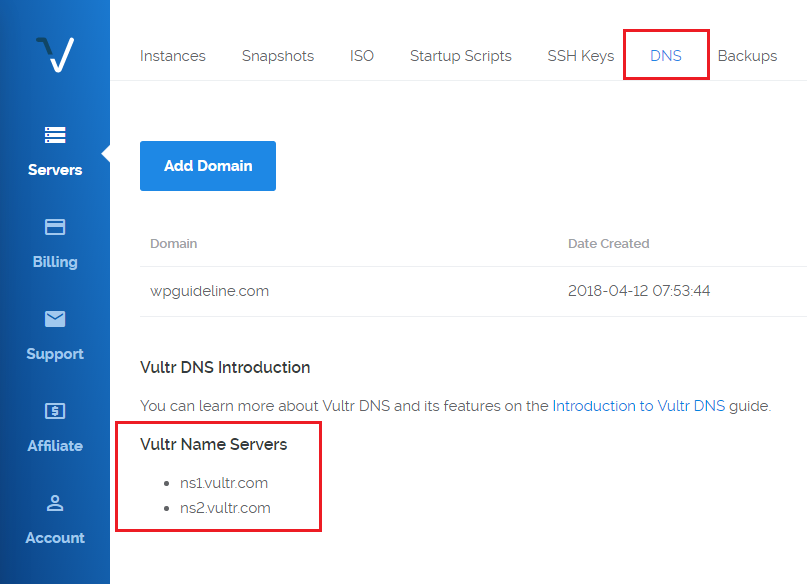Open the Servers stack icon
807x584 pixels.
pyautogui.click(x=55, y=135)
